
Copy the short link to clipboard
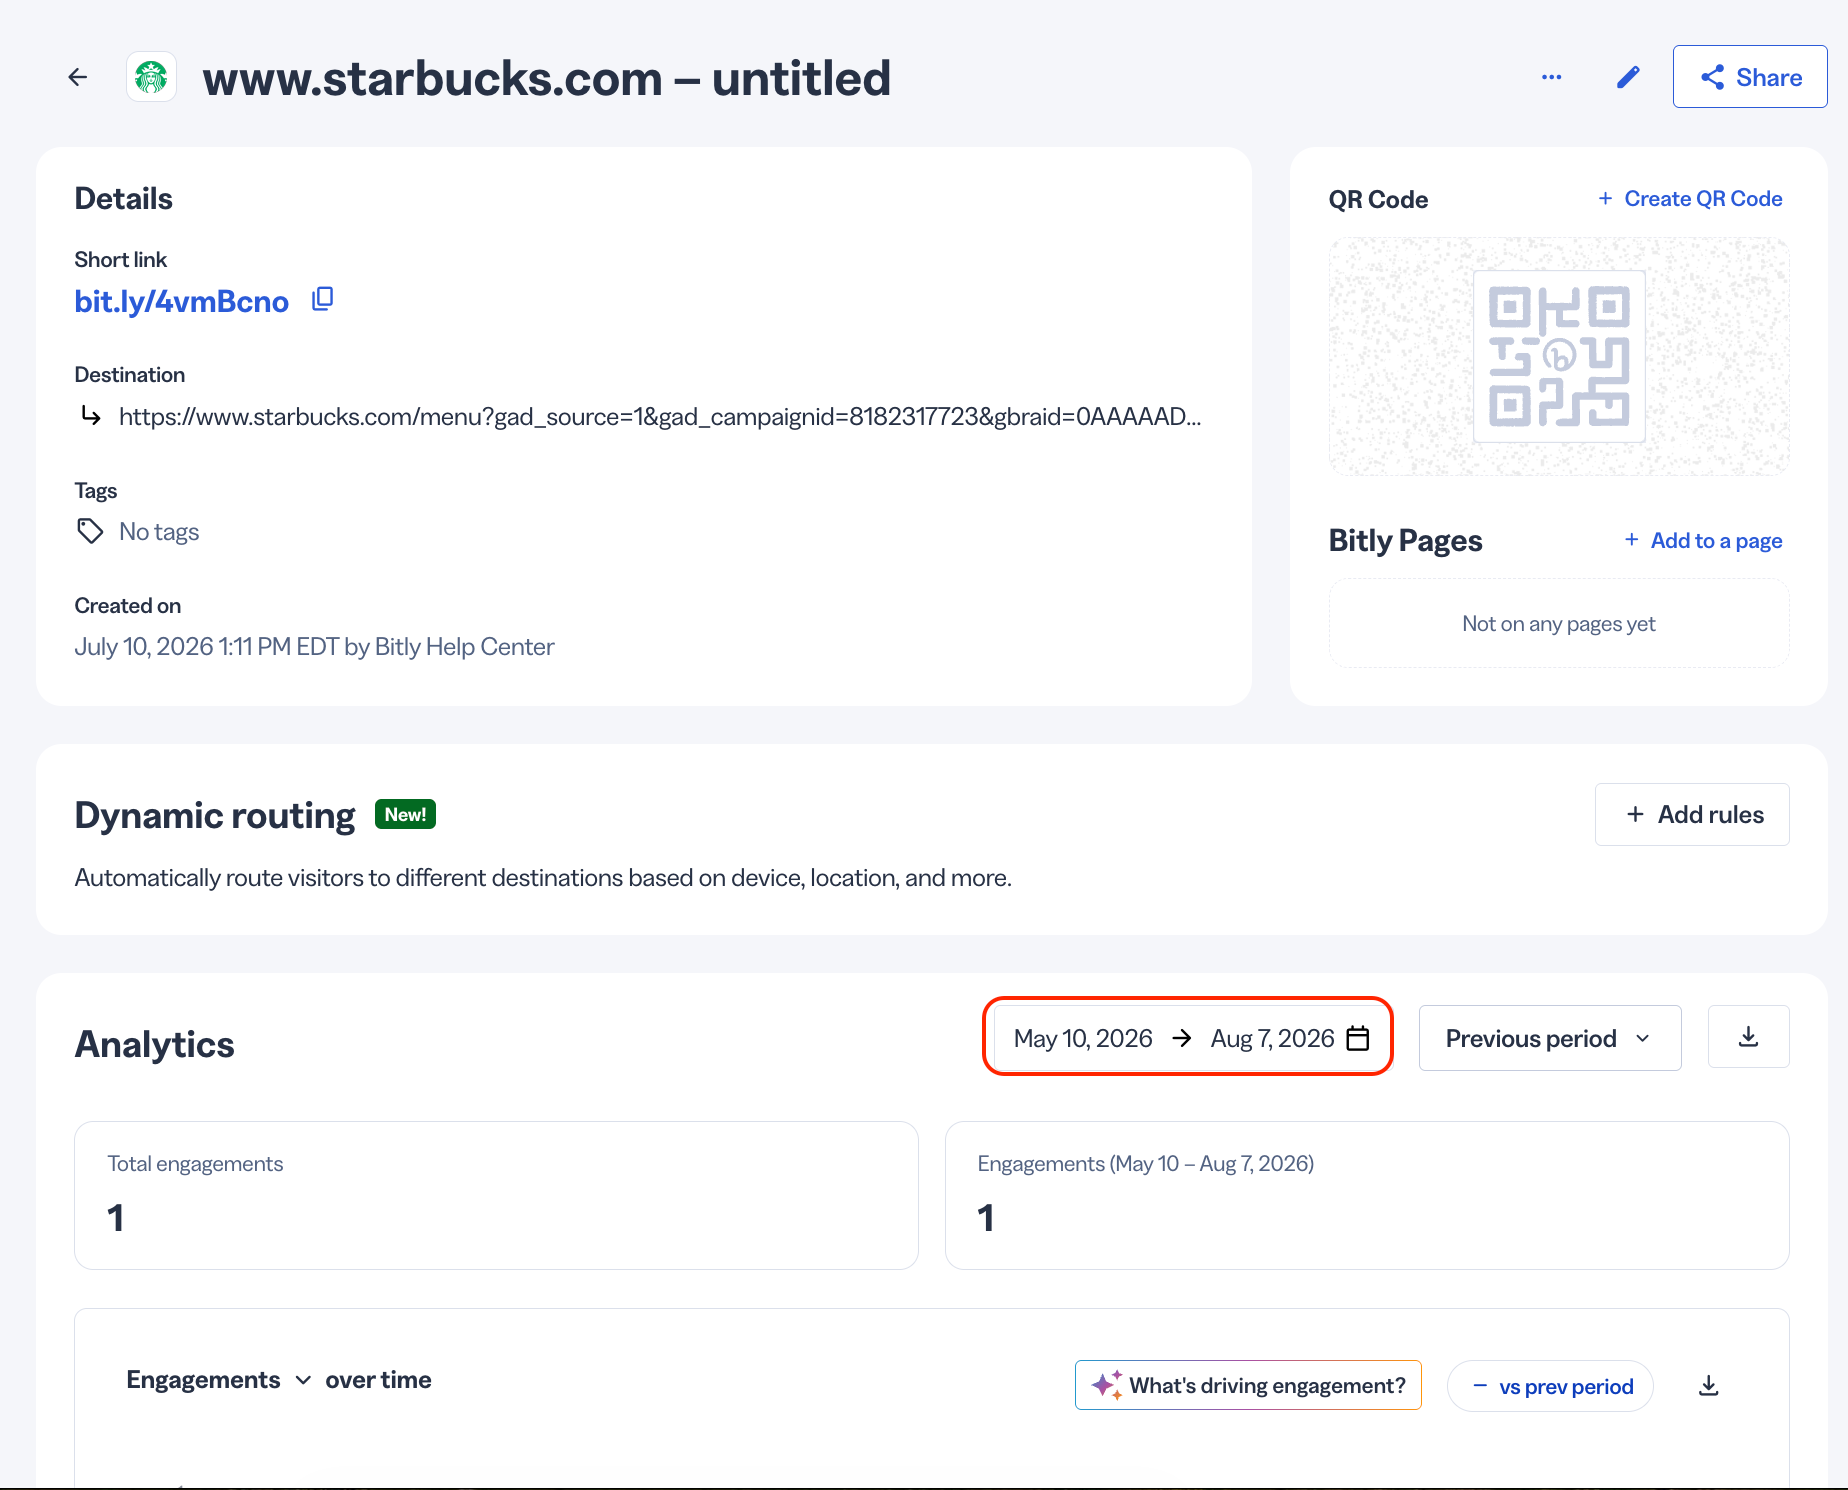322,299
